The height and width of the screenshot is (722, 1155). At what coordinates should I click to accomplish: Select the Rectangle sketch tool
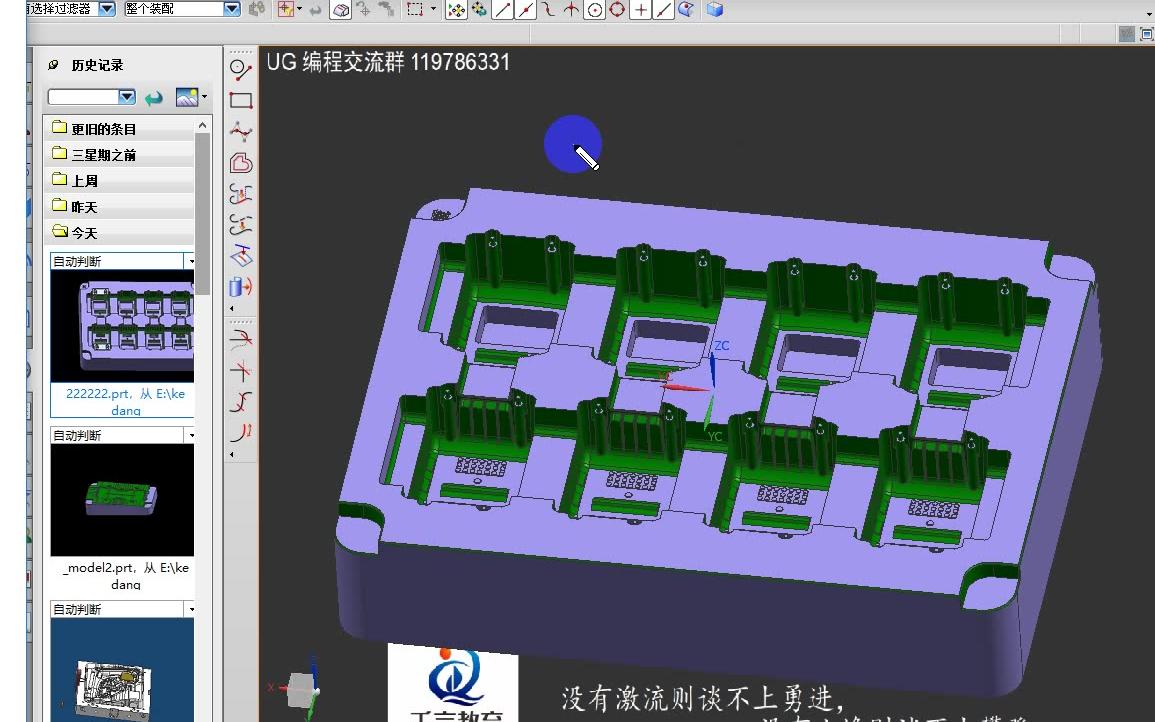click(x=240, y=101)
